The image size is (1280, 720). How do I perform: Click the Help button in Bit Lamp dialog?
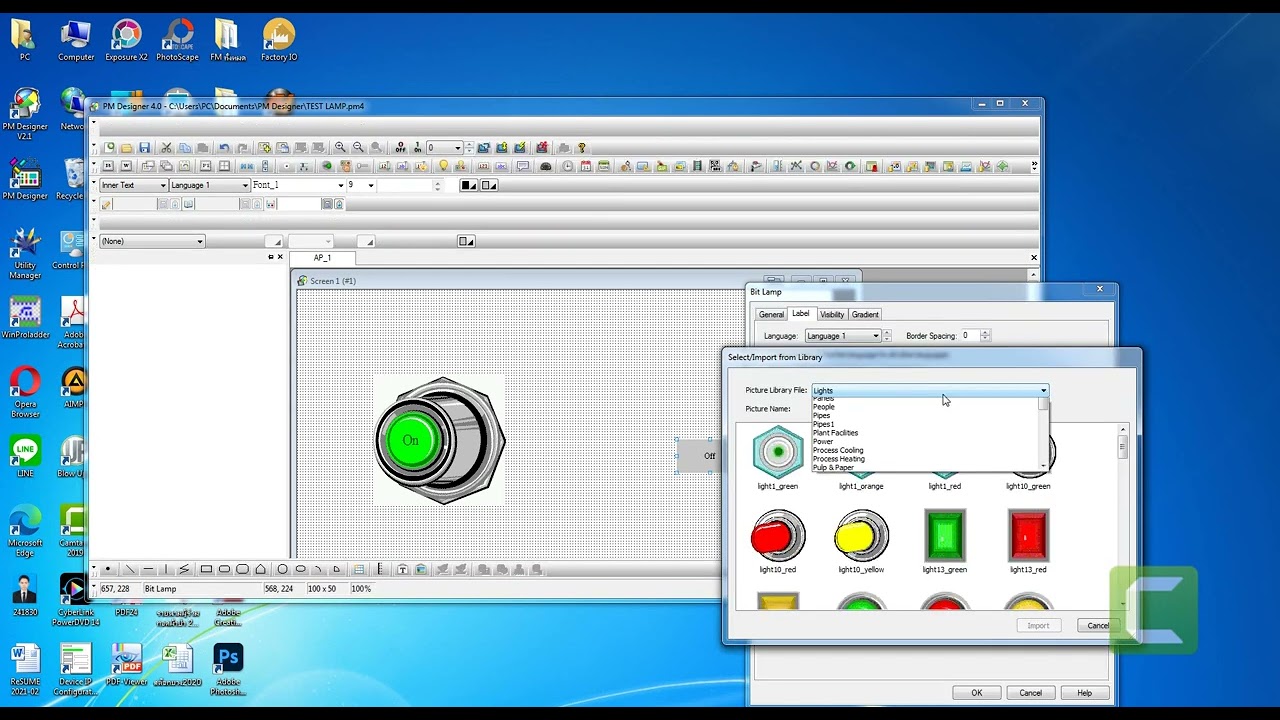(1084, 693)
